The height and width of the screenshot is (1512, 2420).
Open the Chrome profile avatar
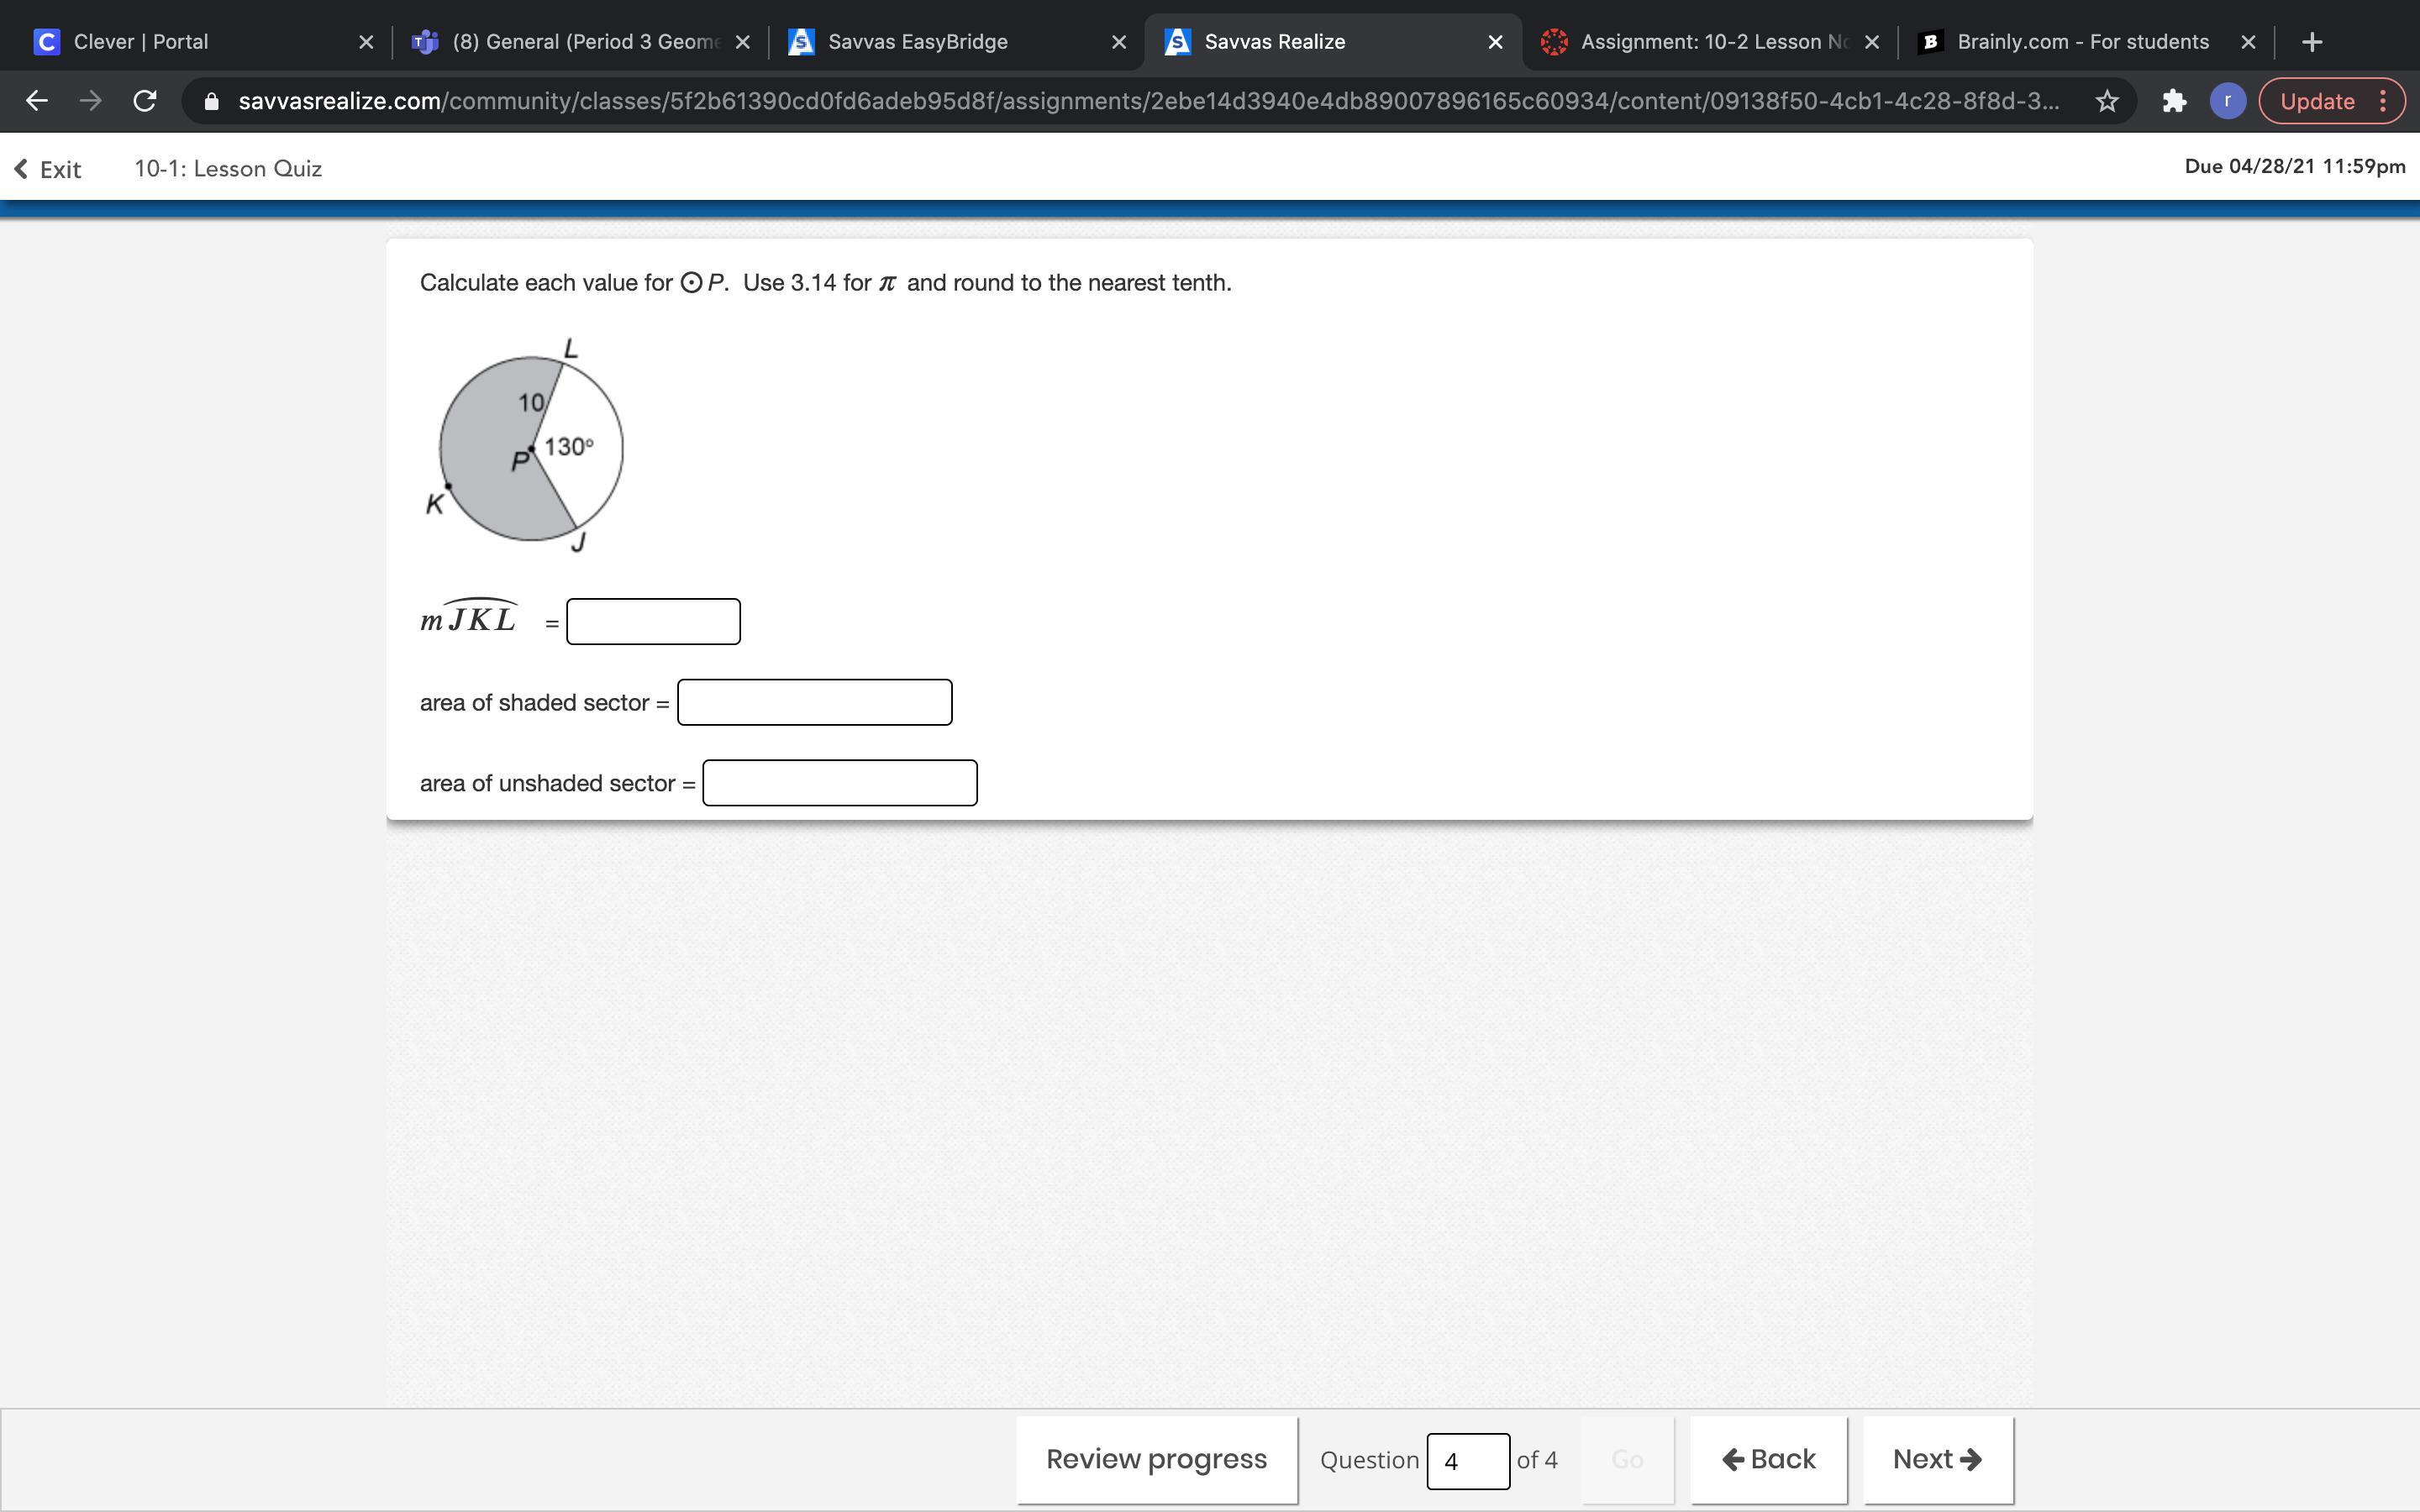click(2227, 101)
